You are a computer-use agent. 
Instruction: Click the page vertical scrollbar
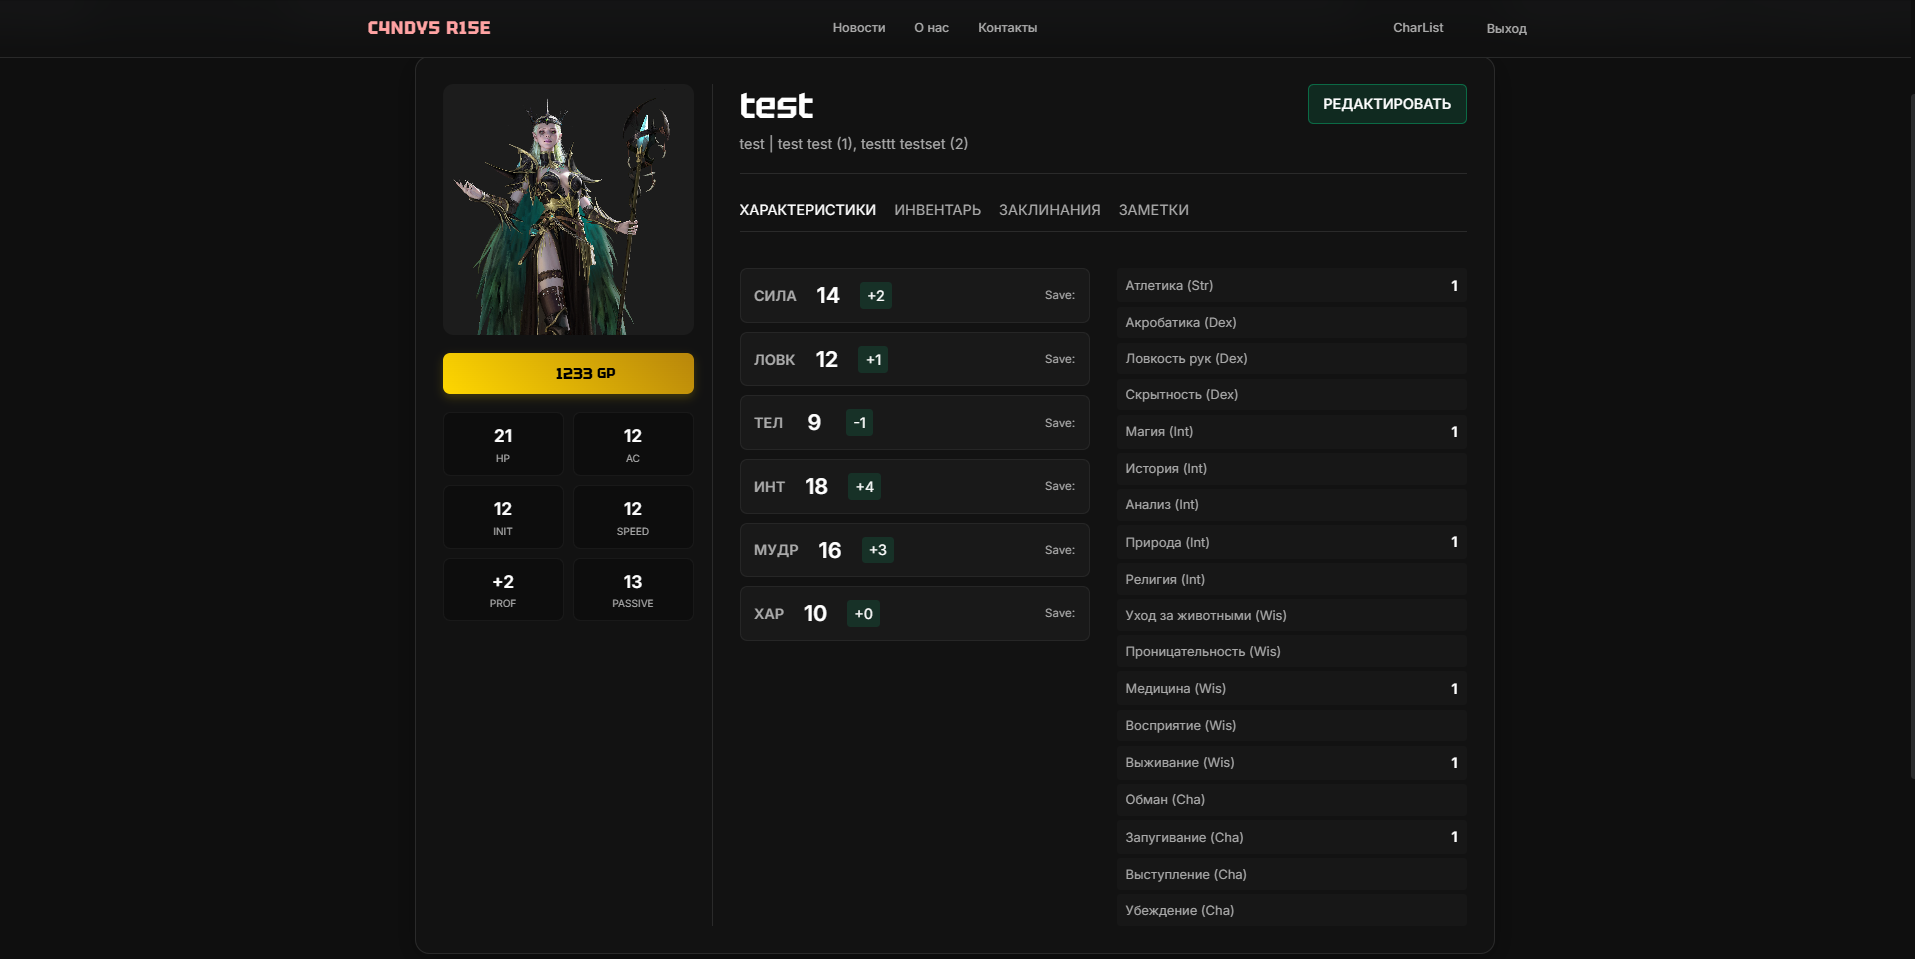point(1911,437)
